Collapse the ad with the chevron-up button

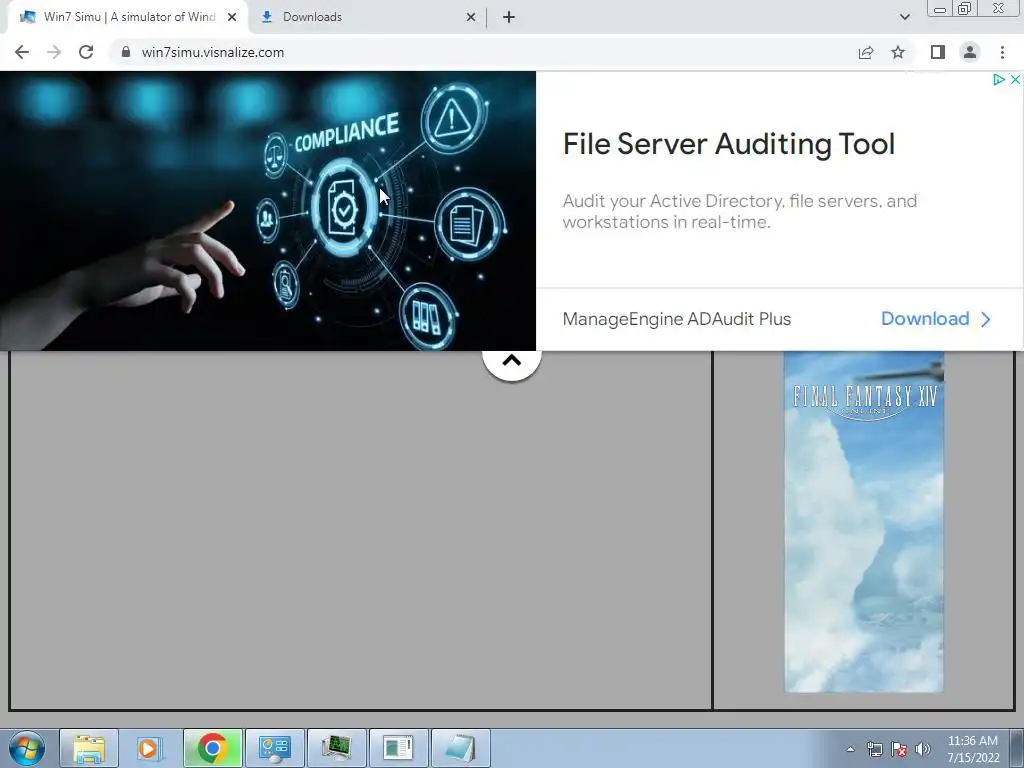(x=512, y=361)
